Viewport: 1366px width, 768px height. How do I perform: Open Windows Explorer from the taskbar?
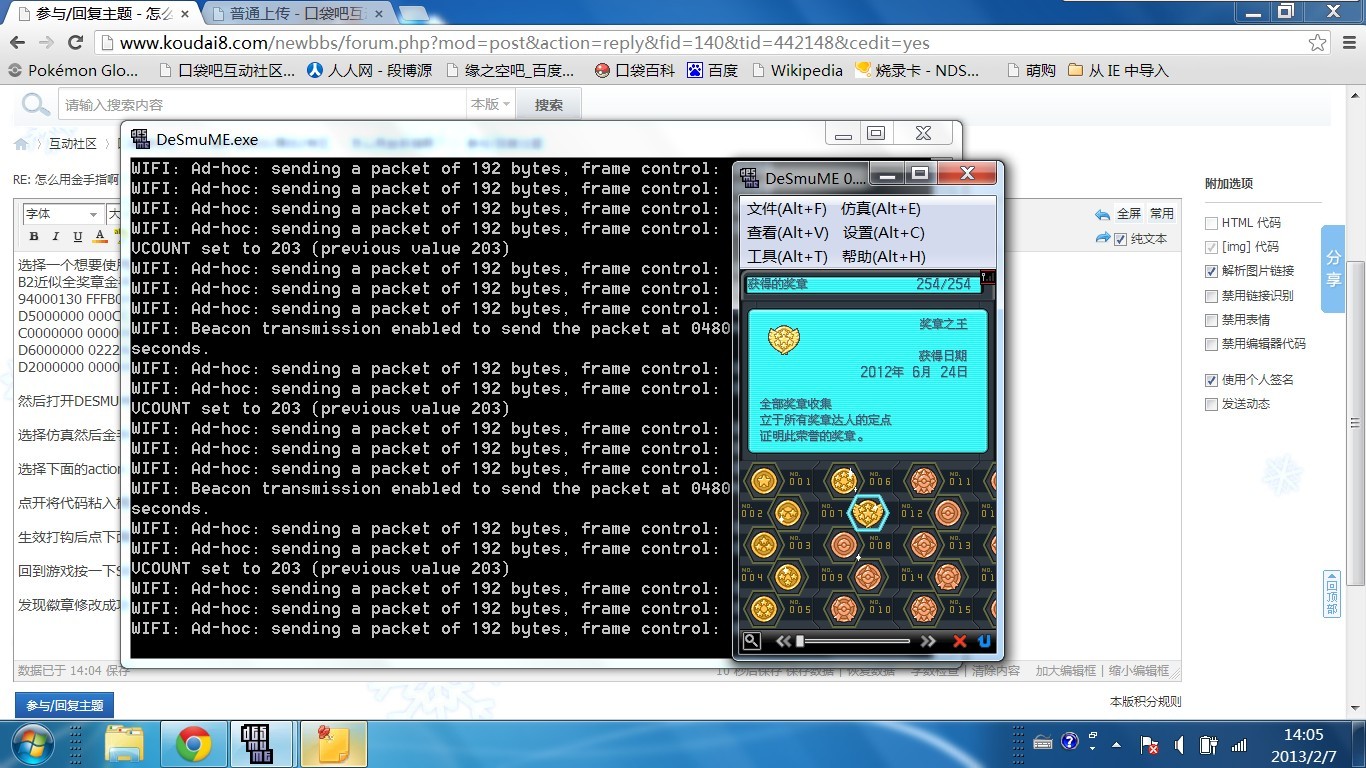[125, 744]
